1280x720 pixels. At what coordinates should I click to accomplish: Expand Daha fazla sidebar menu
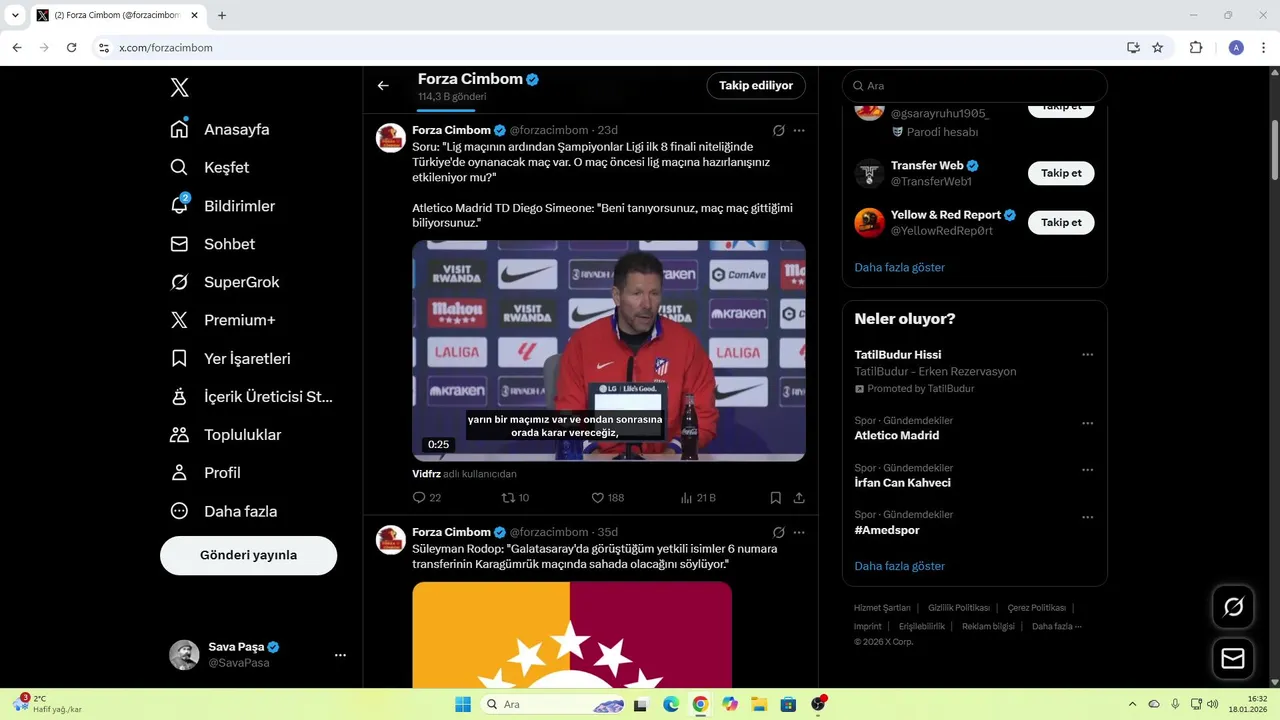coord(224,511)
